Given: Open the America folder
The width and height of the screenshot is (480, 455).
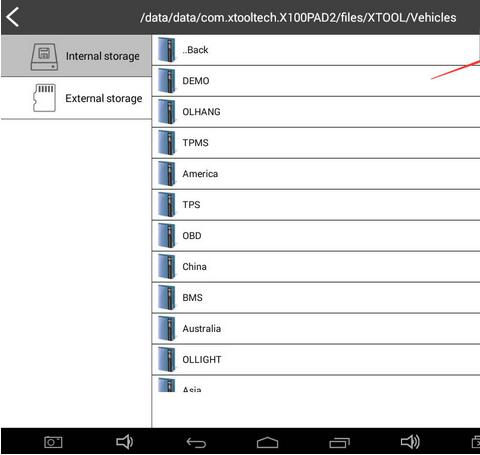Looking at the screenshot, I should click(316, 174).
